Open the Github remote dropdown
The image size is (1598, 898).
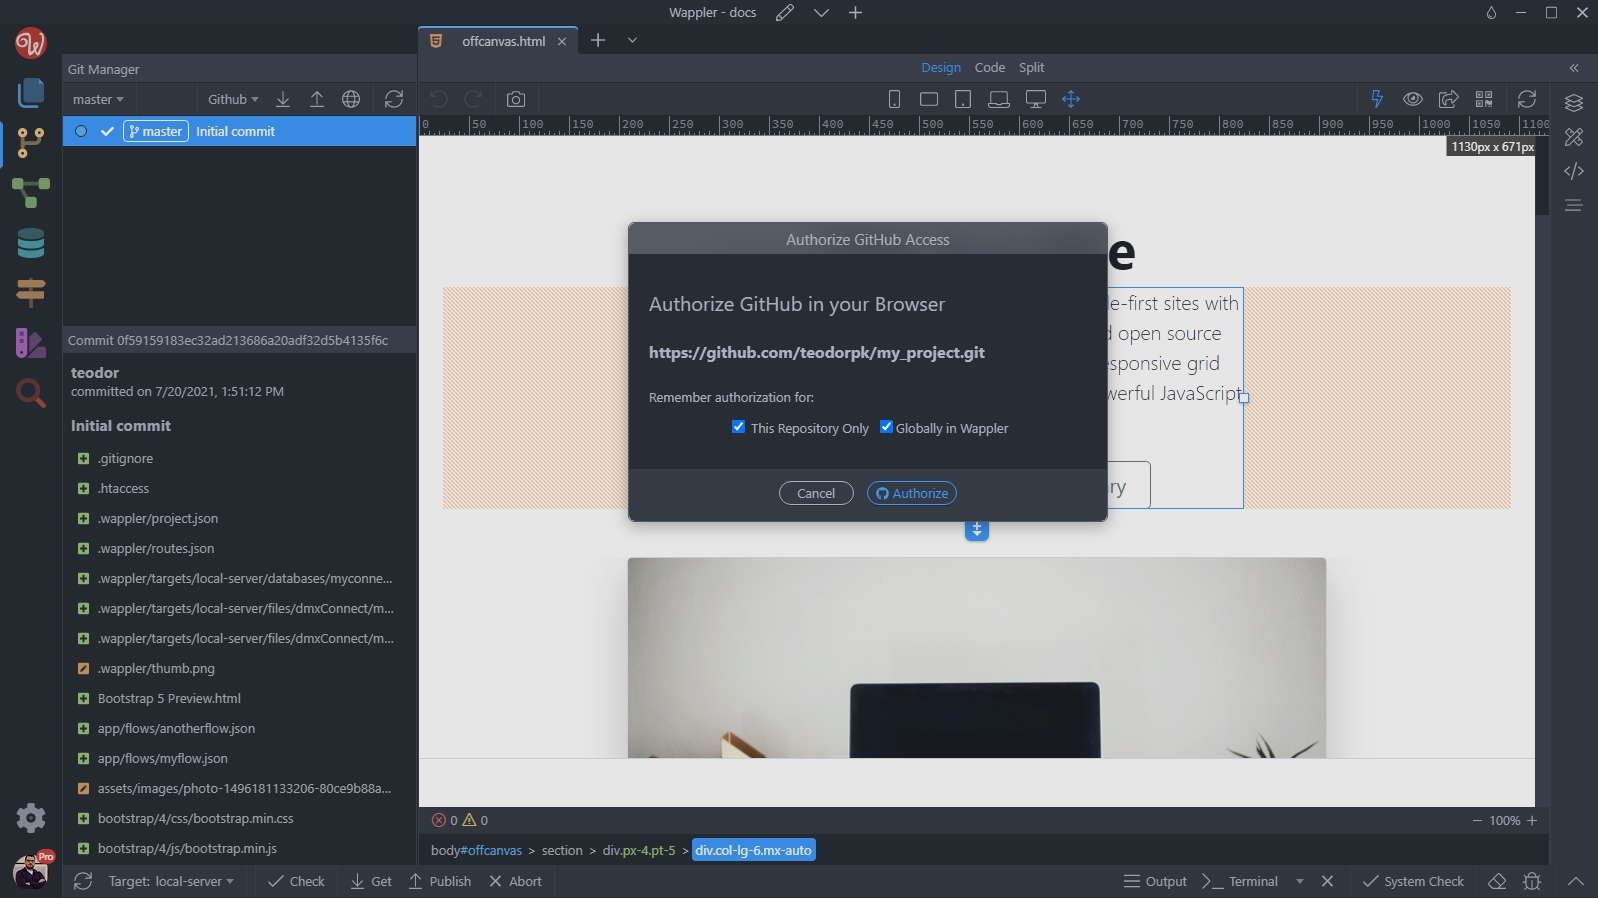tap(233, 99)
